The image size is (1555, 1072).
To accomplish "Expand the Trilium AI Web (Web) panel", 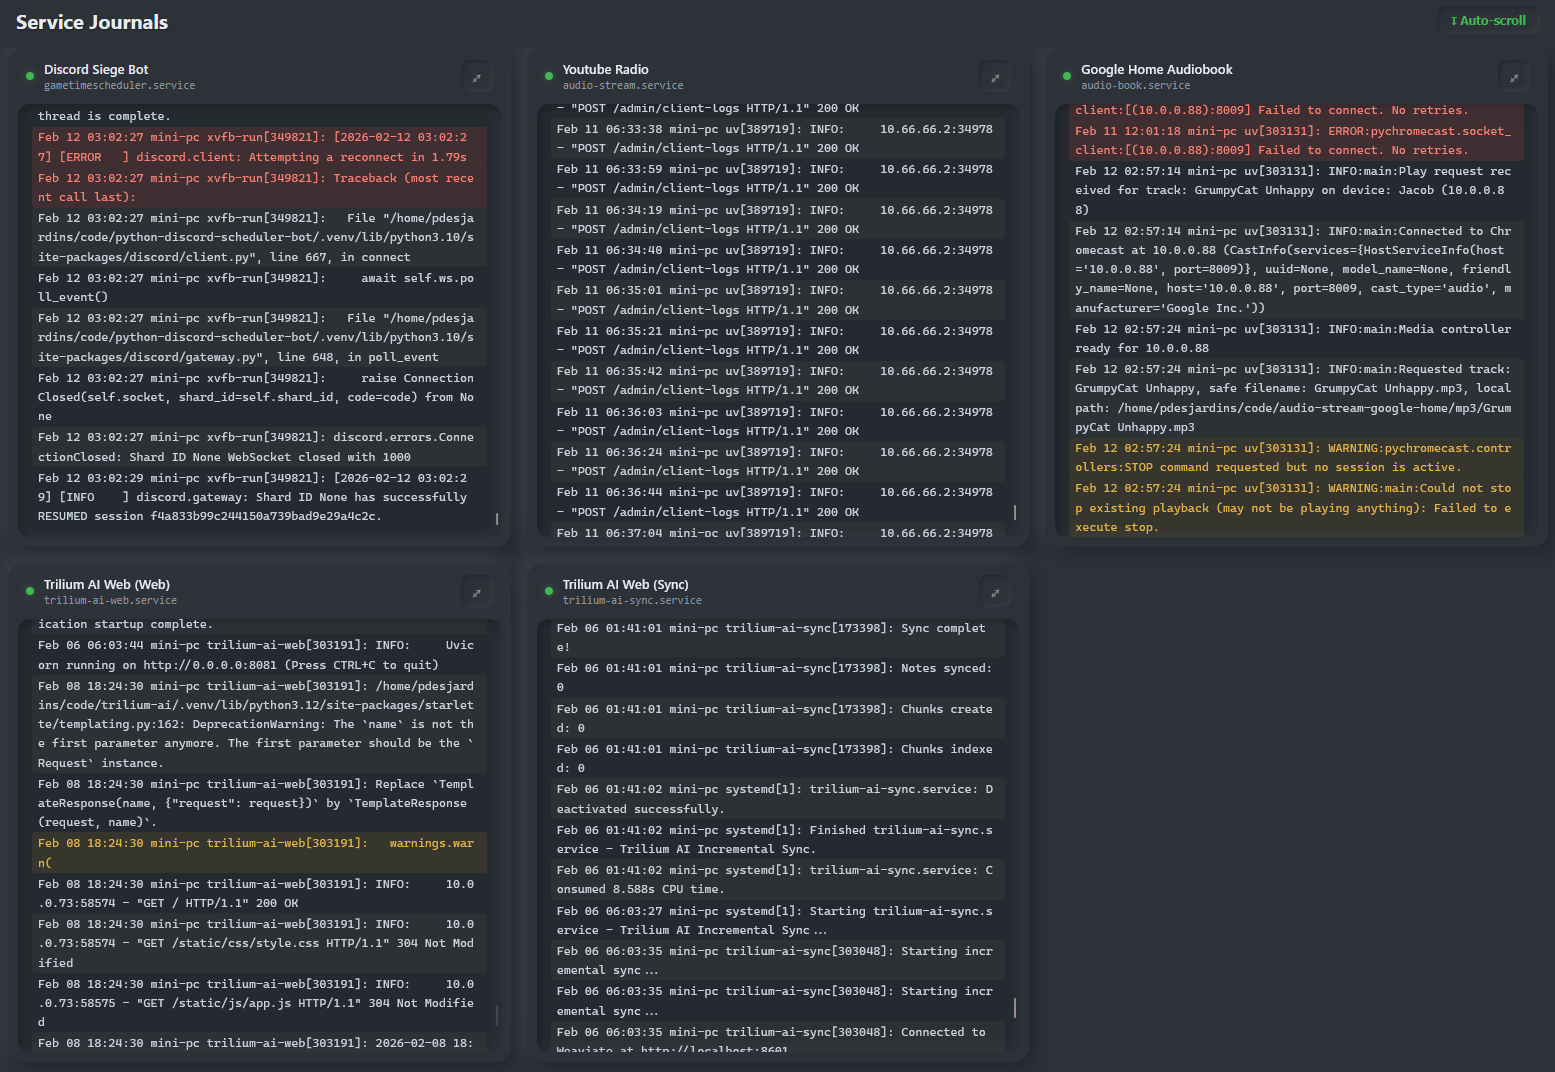I will tap(476, 593).
